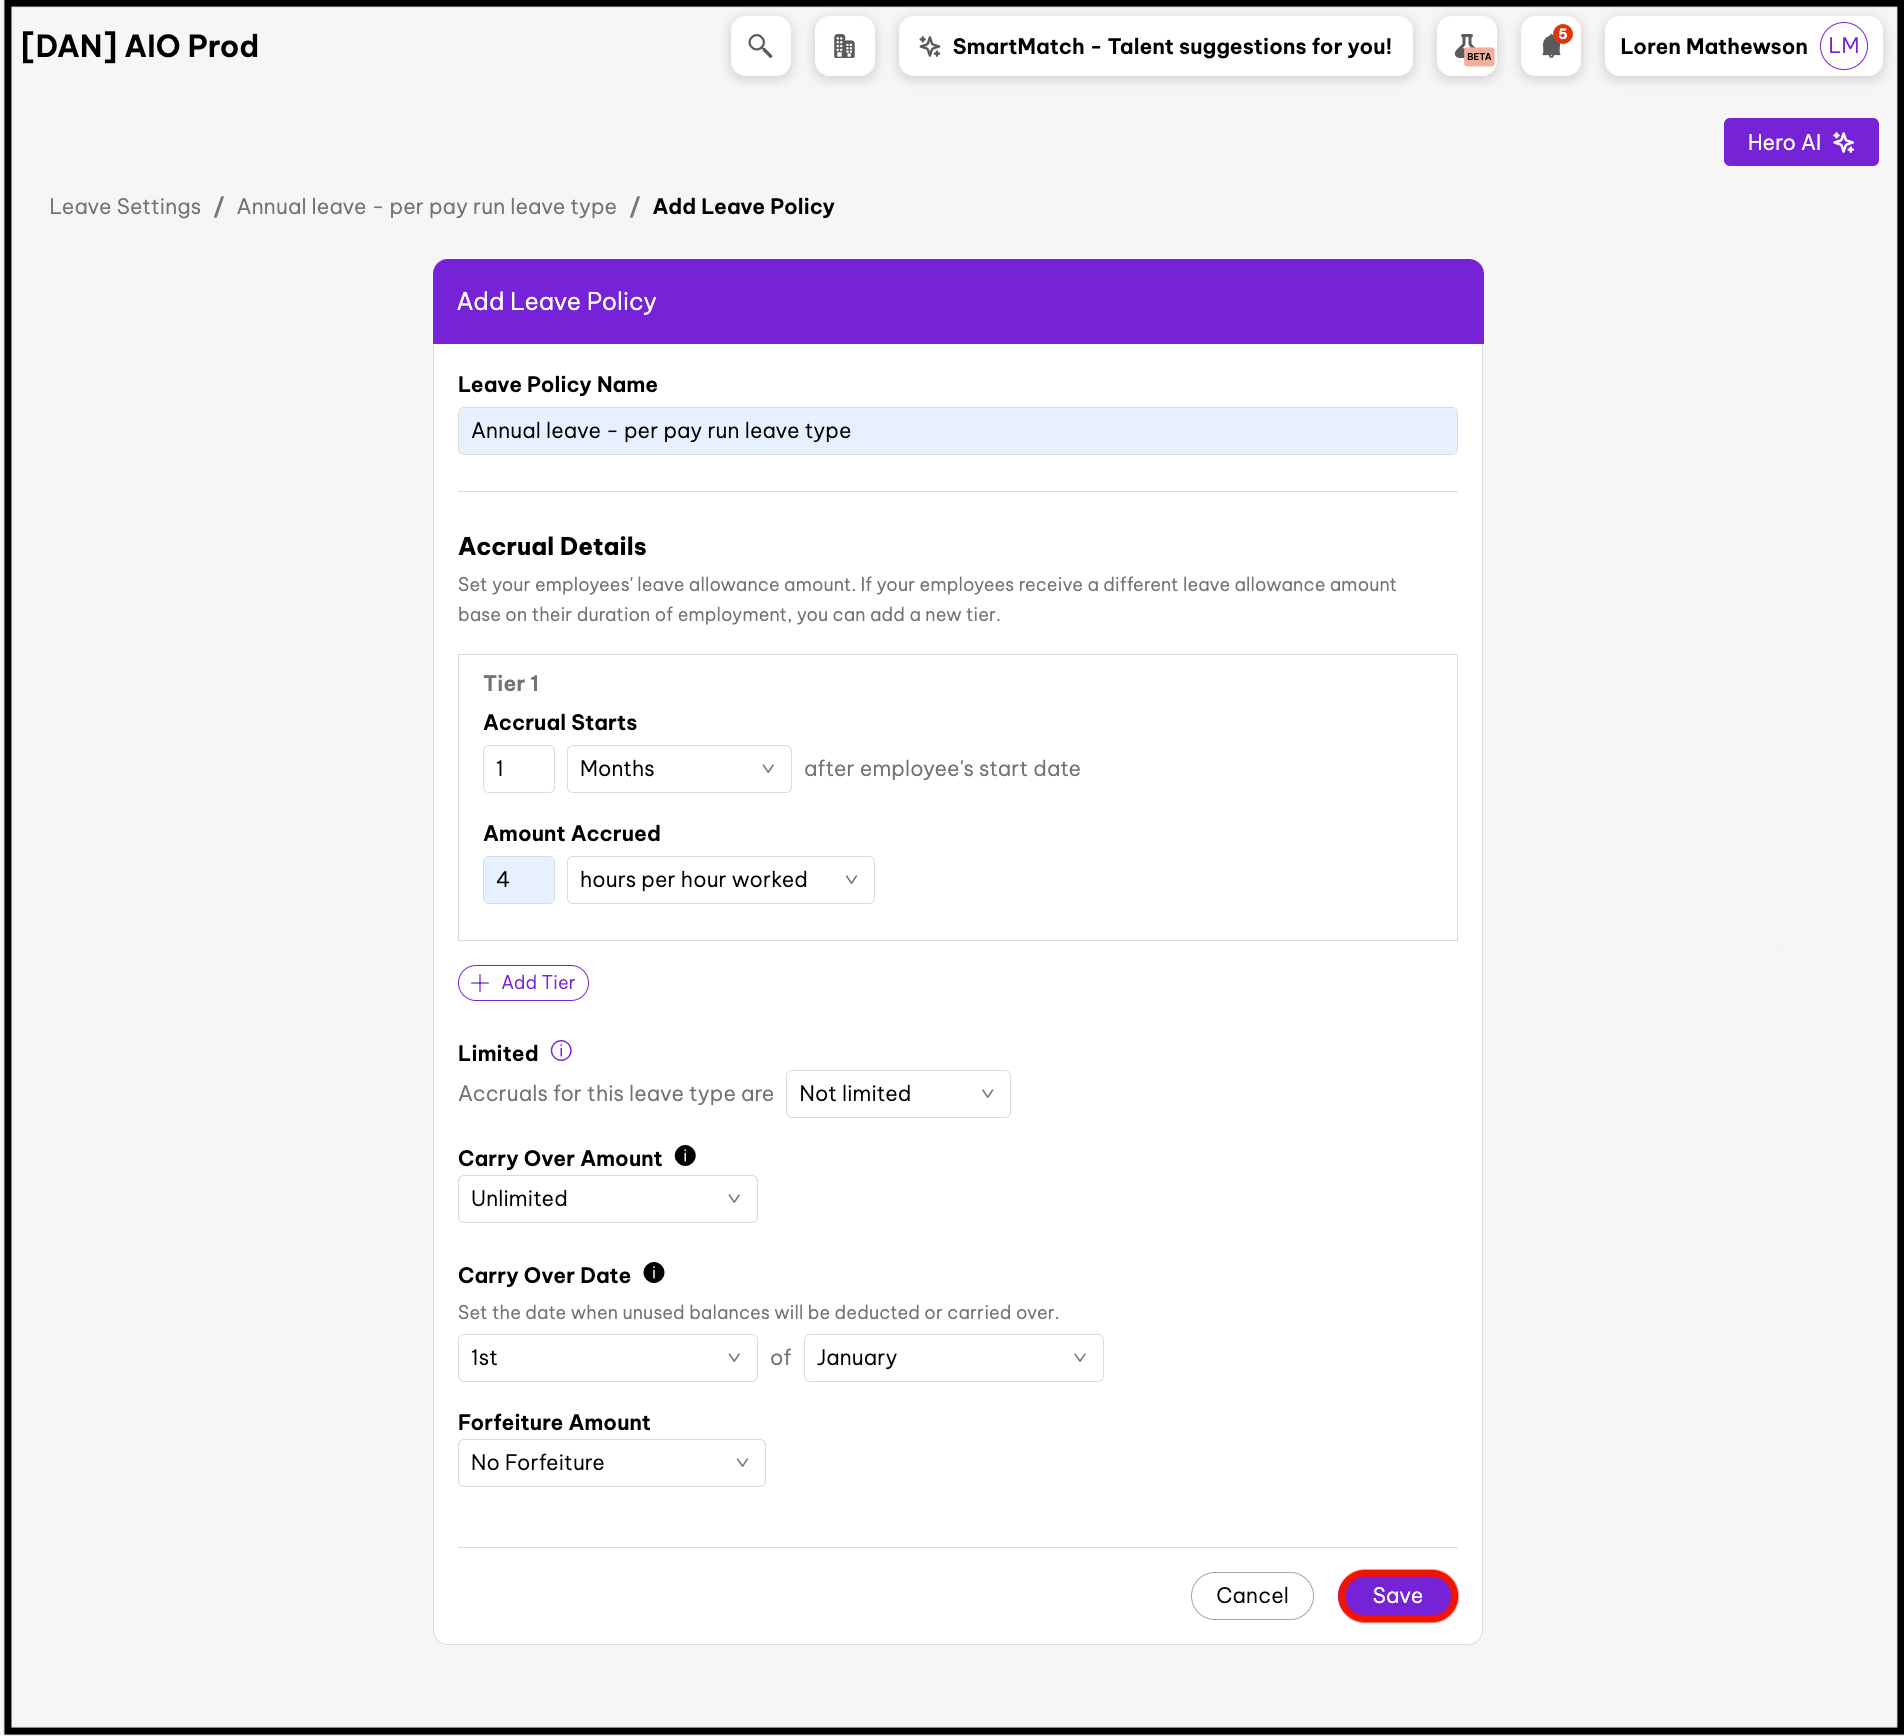1904x1736 pixels.
Task: Click the Add Tier button
Action: pyautogui.click(x=523, y=983)
